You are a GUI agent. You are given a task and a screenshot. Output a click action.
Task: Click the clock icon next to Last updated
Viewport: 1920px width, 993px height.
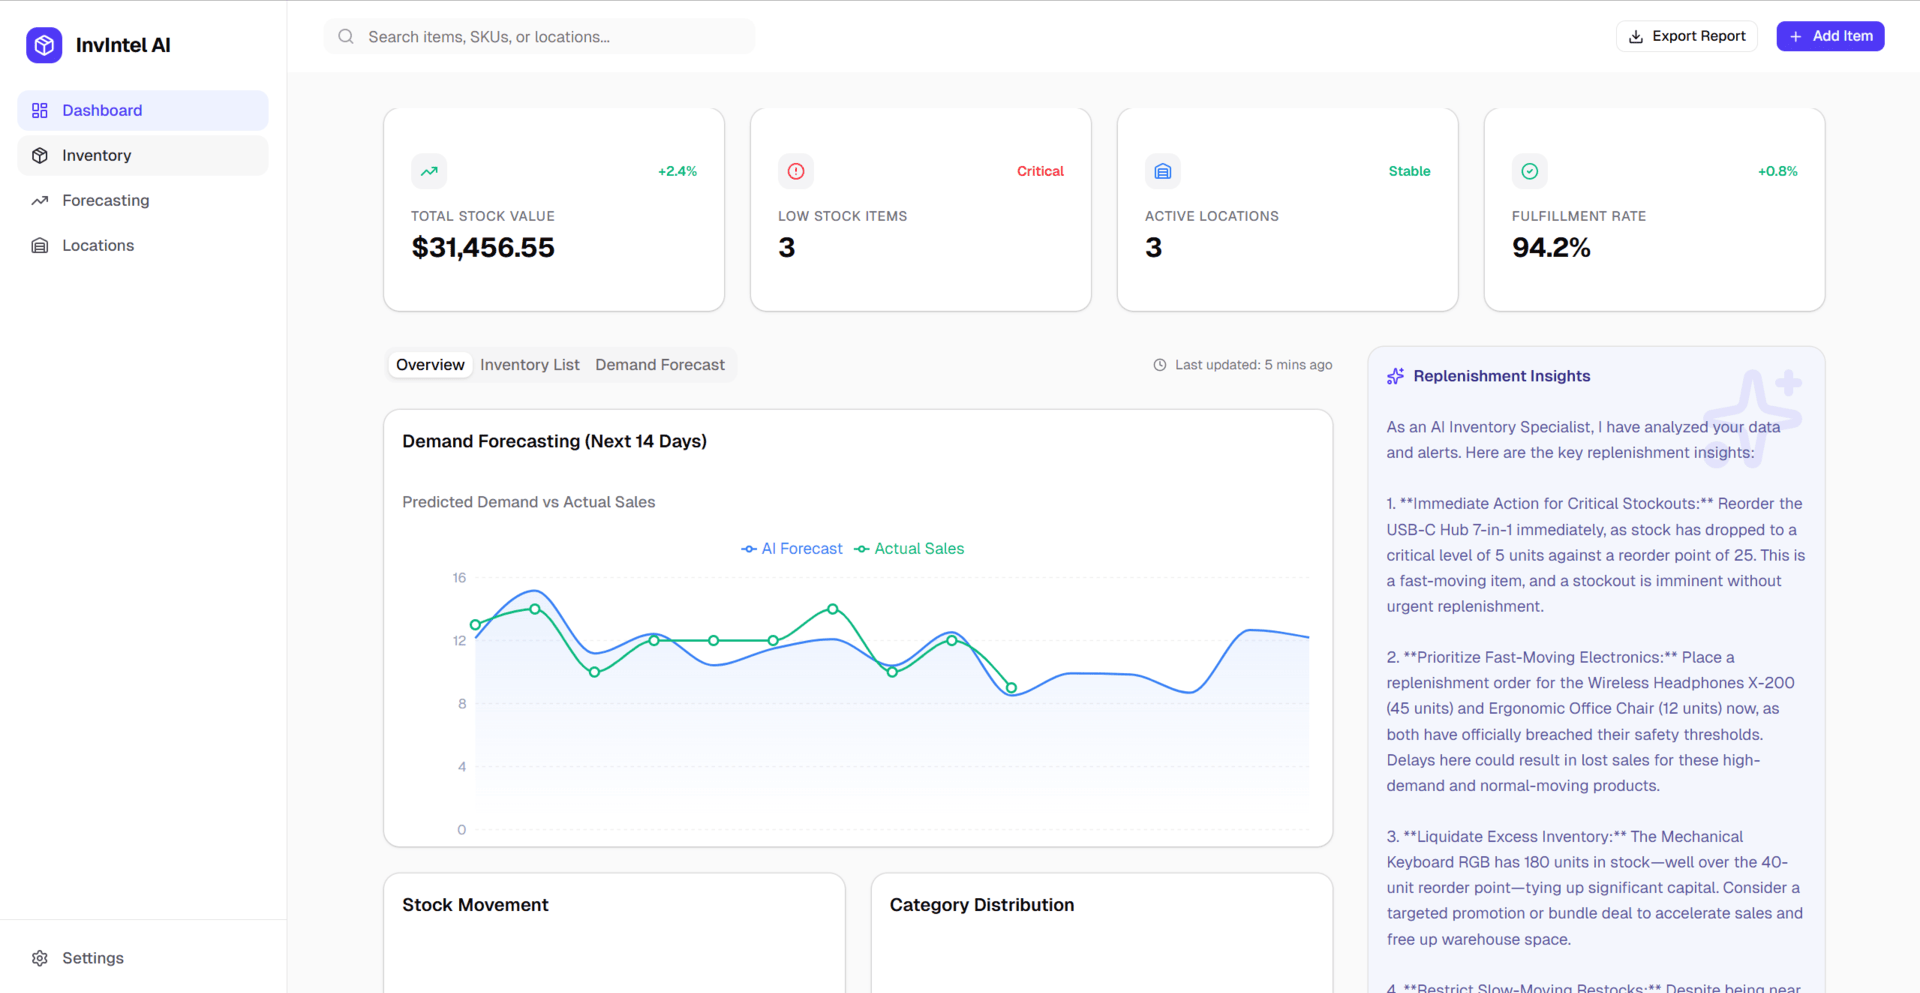[1160, 365]
